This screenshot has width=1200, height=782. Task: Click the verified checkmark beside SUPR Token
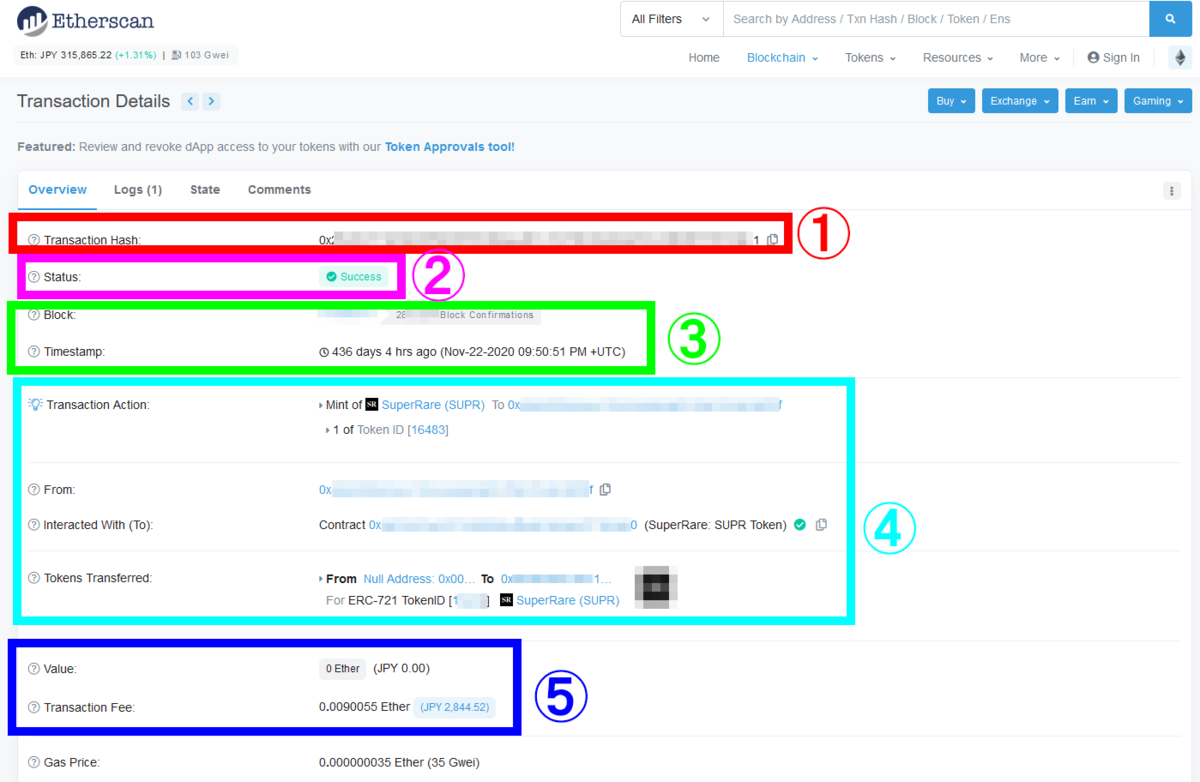tap(800, 525)
